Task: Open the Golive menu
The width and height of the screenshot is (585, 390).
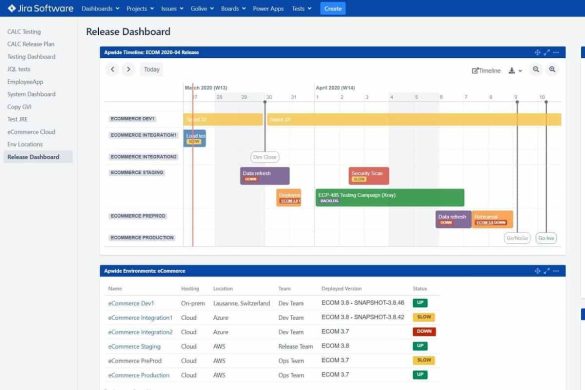Action: tap(202, 9)
